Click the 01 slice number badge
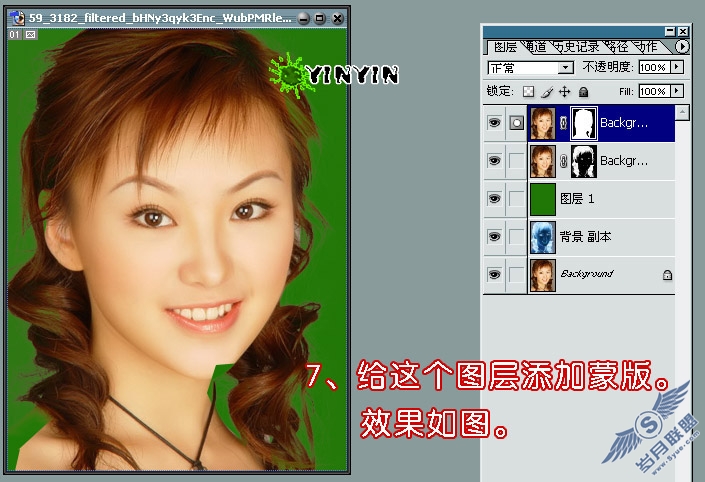The width and height of the screenshot is (705, 482). [14, 35]
